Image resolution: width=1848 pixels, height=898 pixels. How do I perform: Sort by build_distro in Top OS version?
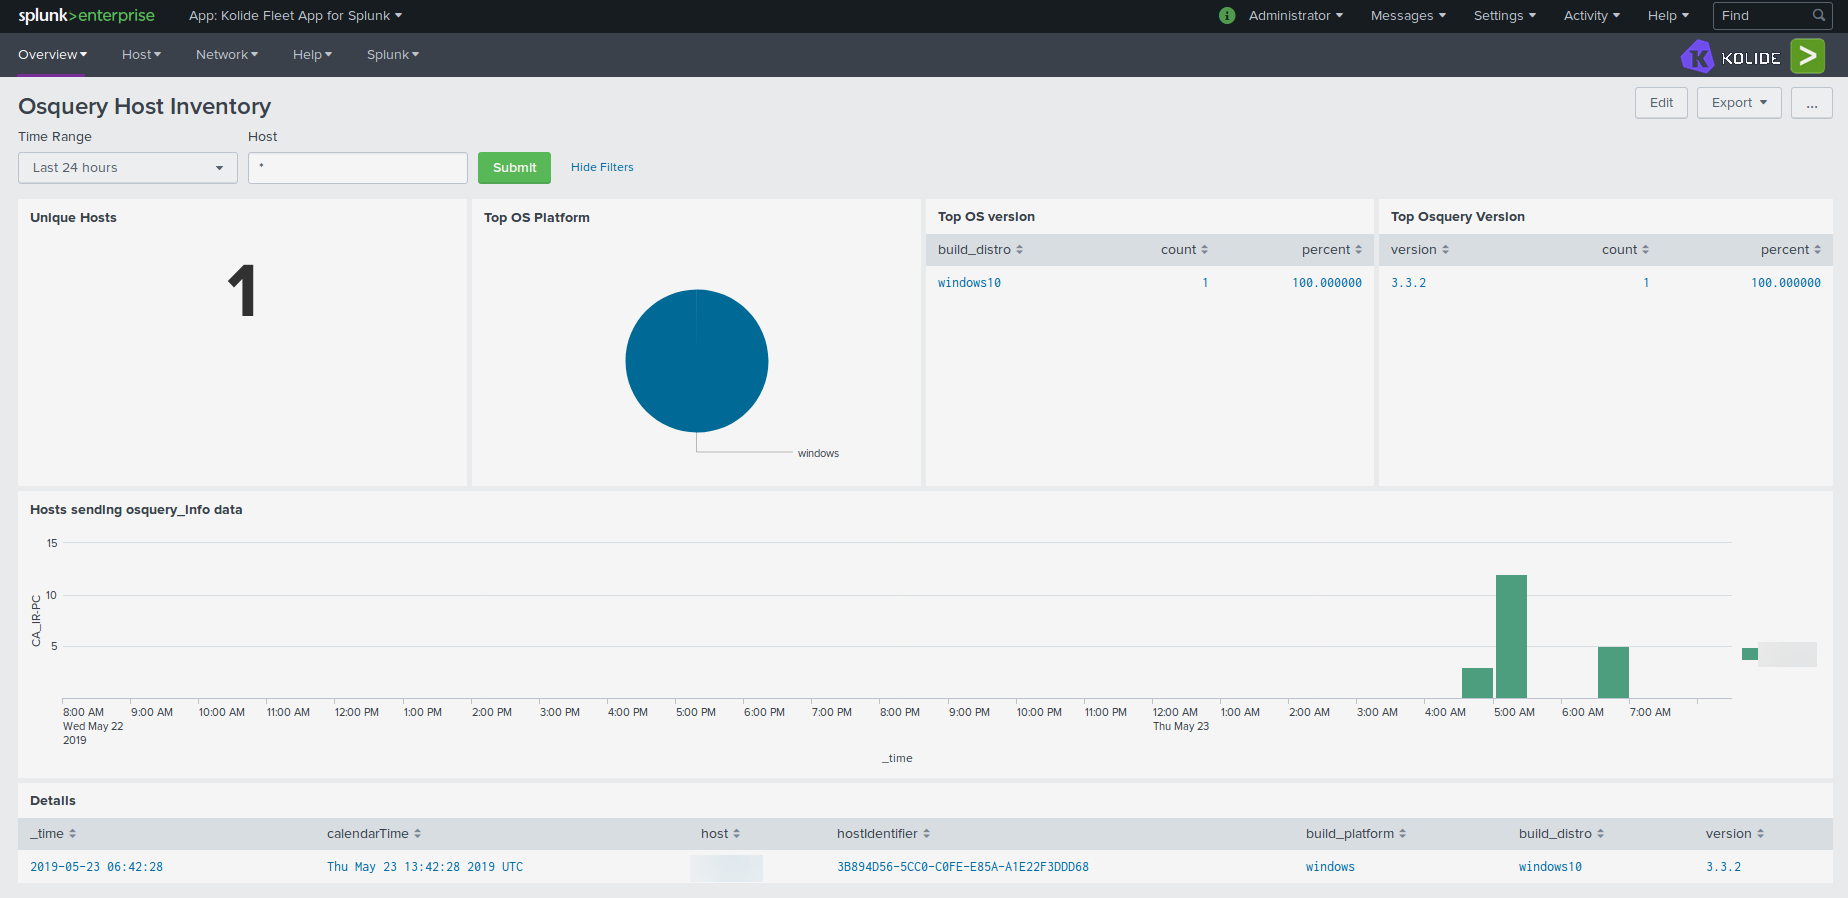click(980, 250)
